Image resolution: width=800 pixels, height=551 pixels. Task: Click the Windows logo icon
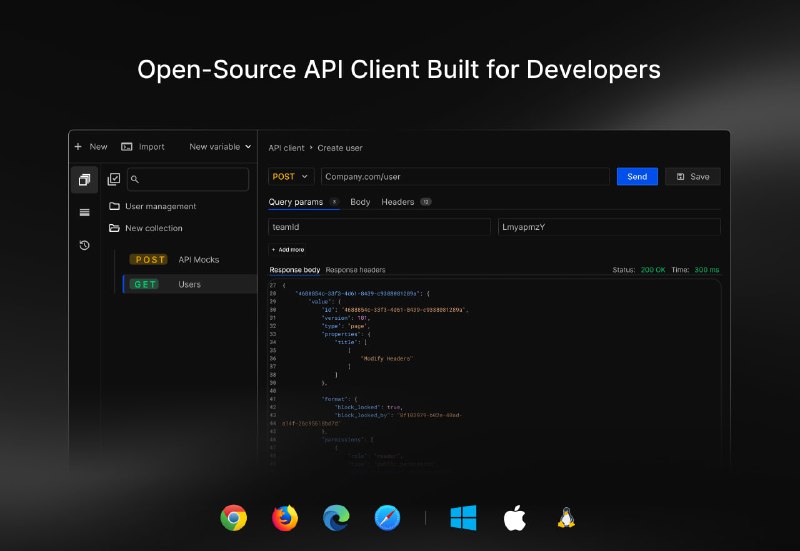coord(463,517)
